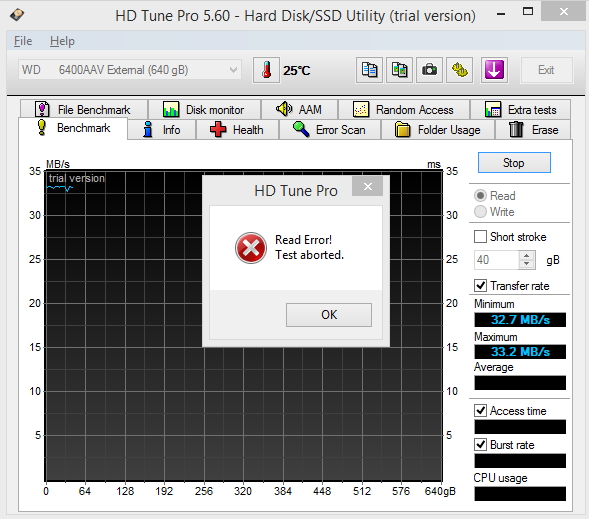Open the File menu
This screenshot has height=519, width=589.
point(23,41)
